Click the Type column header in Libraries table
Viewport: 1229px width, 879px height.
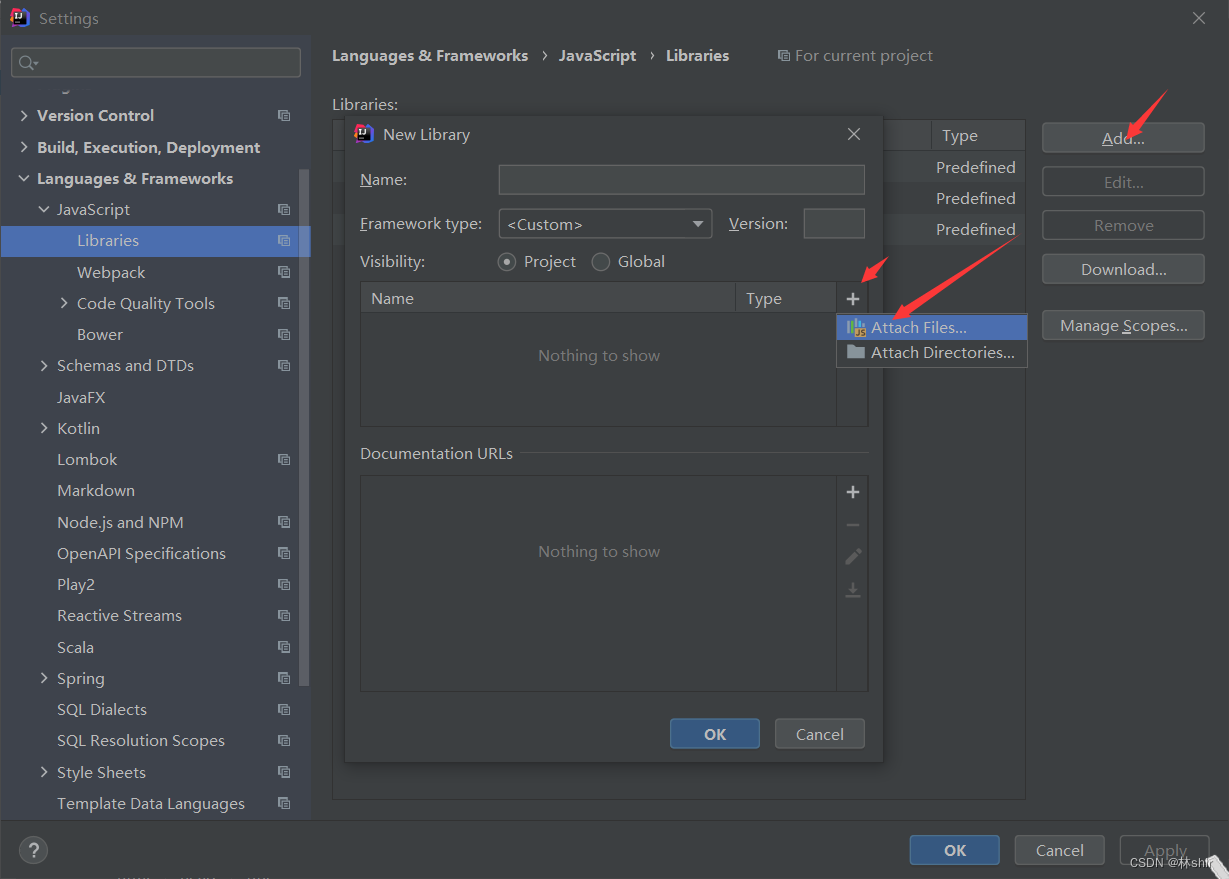click(978, 136)
